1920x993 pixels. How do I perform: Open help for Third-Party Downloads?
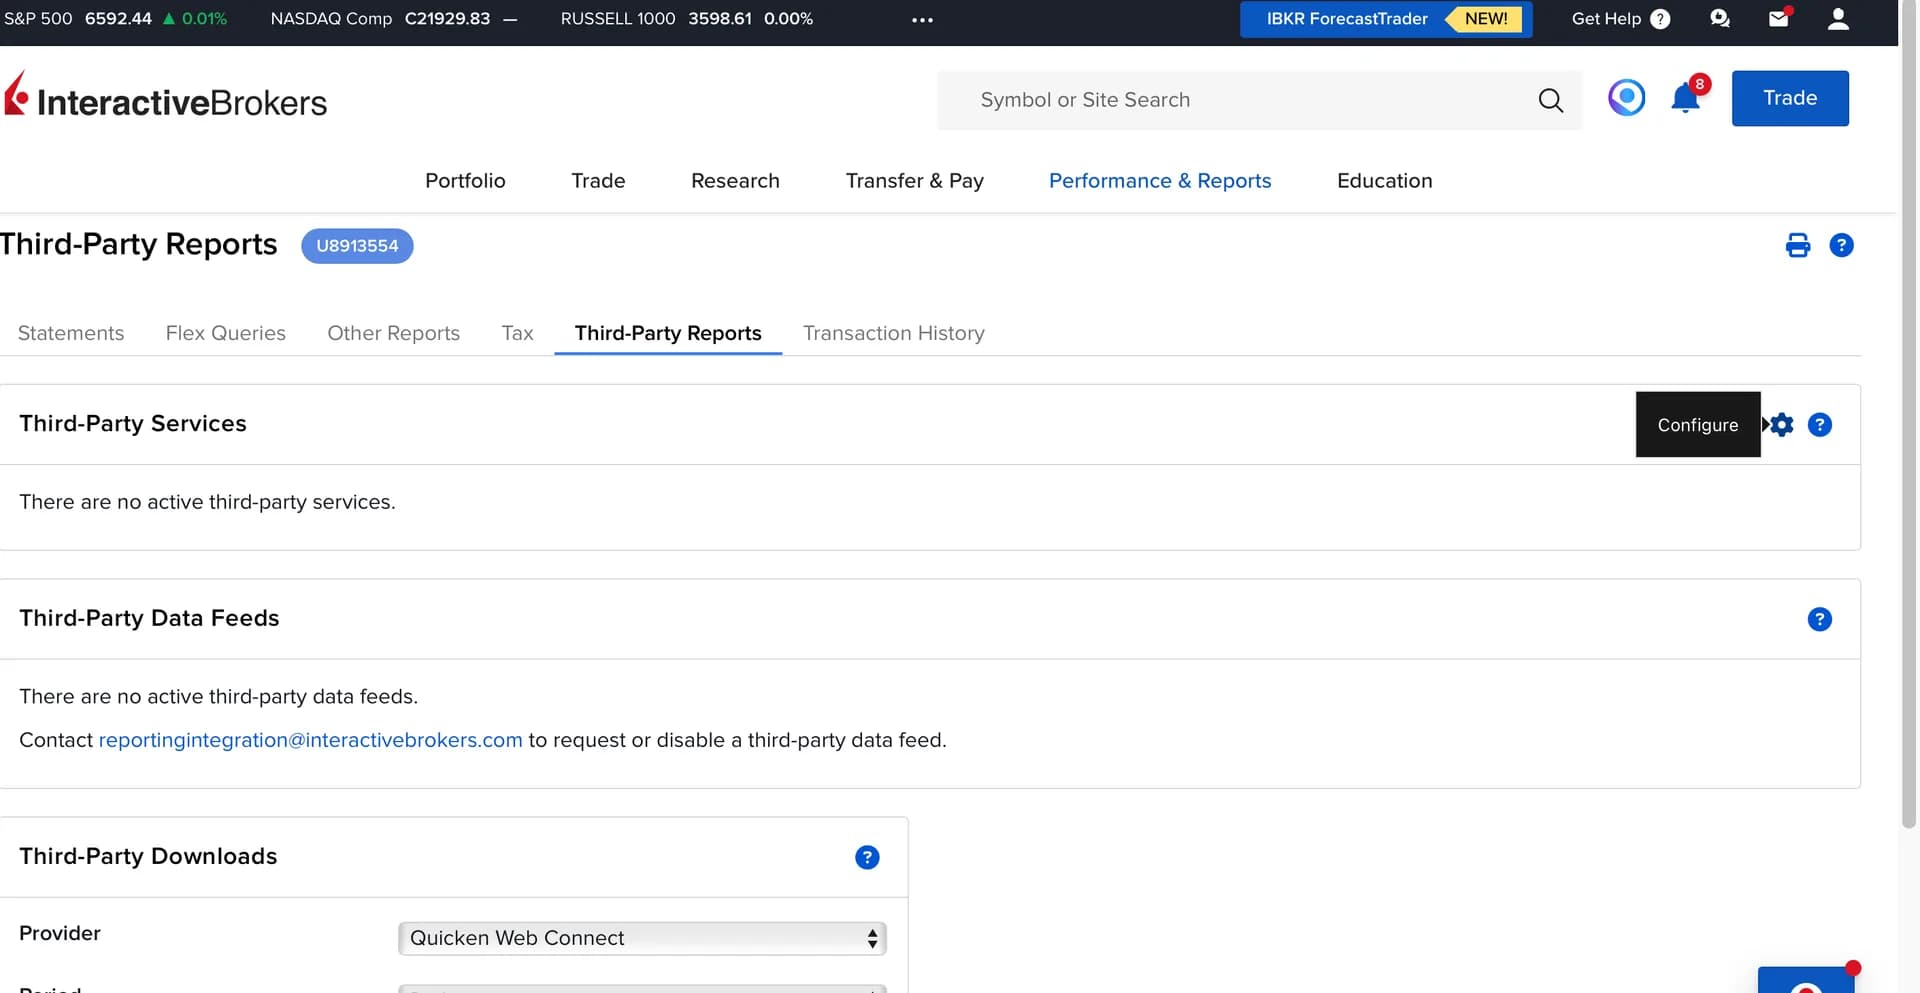click(867, 857)
